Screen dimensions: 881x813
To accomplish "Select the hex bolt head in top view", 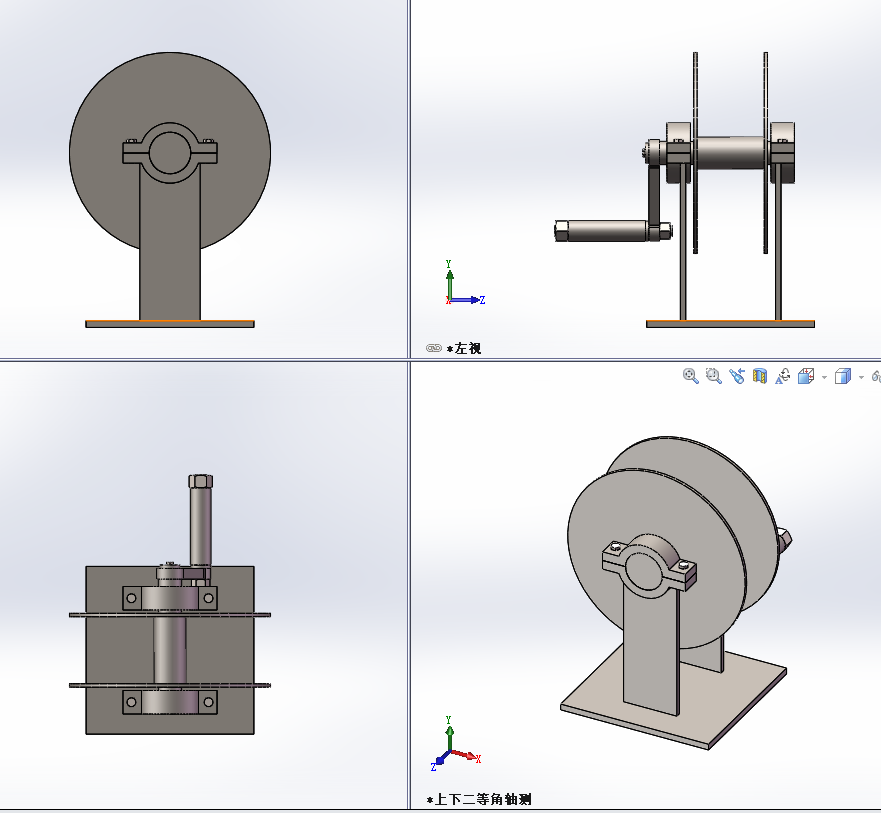I will click(201, 482).
